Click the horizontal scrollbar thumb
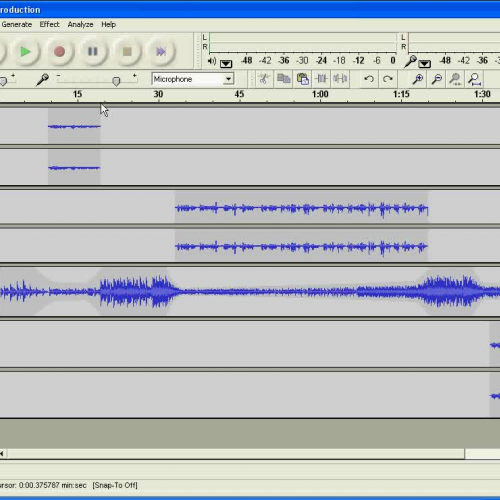Viewport: 500px width, 500px height. (x=236, y=454)
